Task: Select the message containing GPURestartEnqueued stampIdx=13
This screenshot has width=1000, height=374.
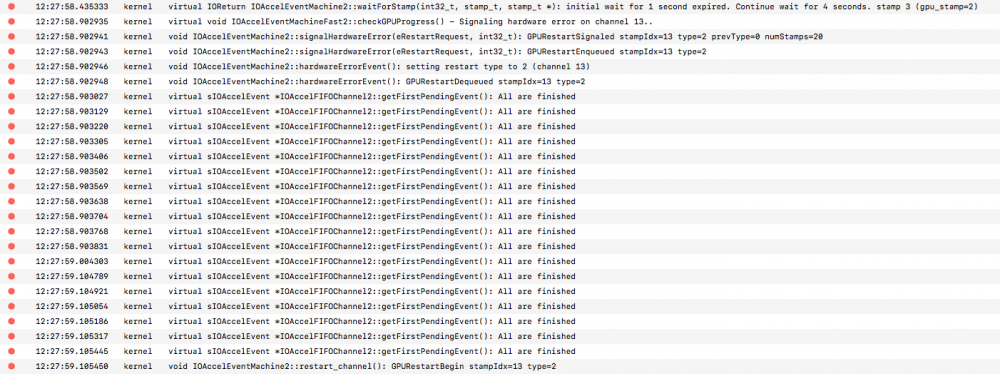Action: click(438, 52)
